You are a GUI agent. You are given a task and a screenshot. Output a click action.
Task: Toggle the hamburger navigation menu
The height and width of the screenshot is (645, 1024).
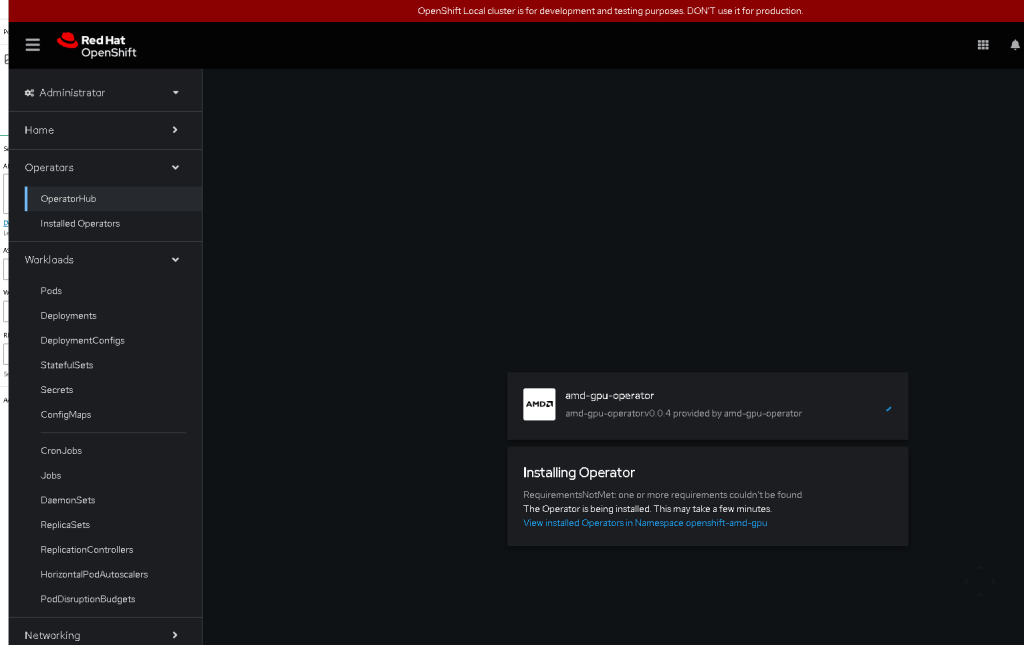coord(33,44)
